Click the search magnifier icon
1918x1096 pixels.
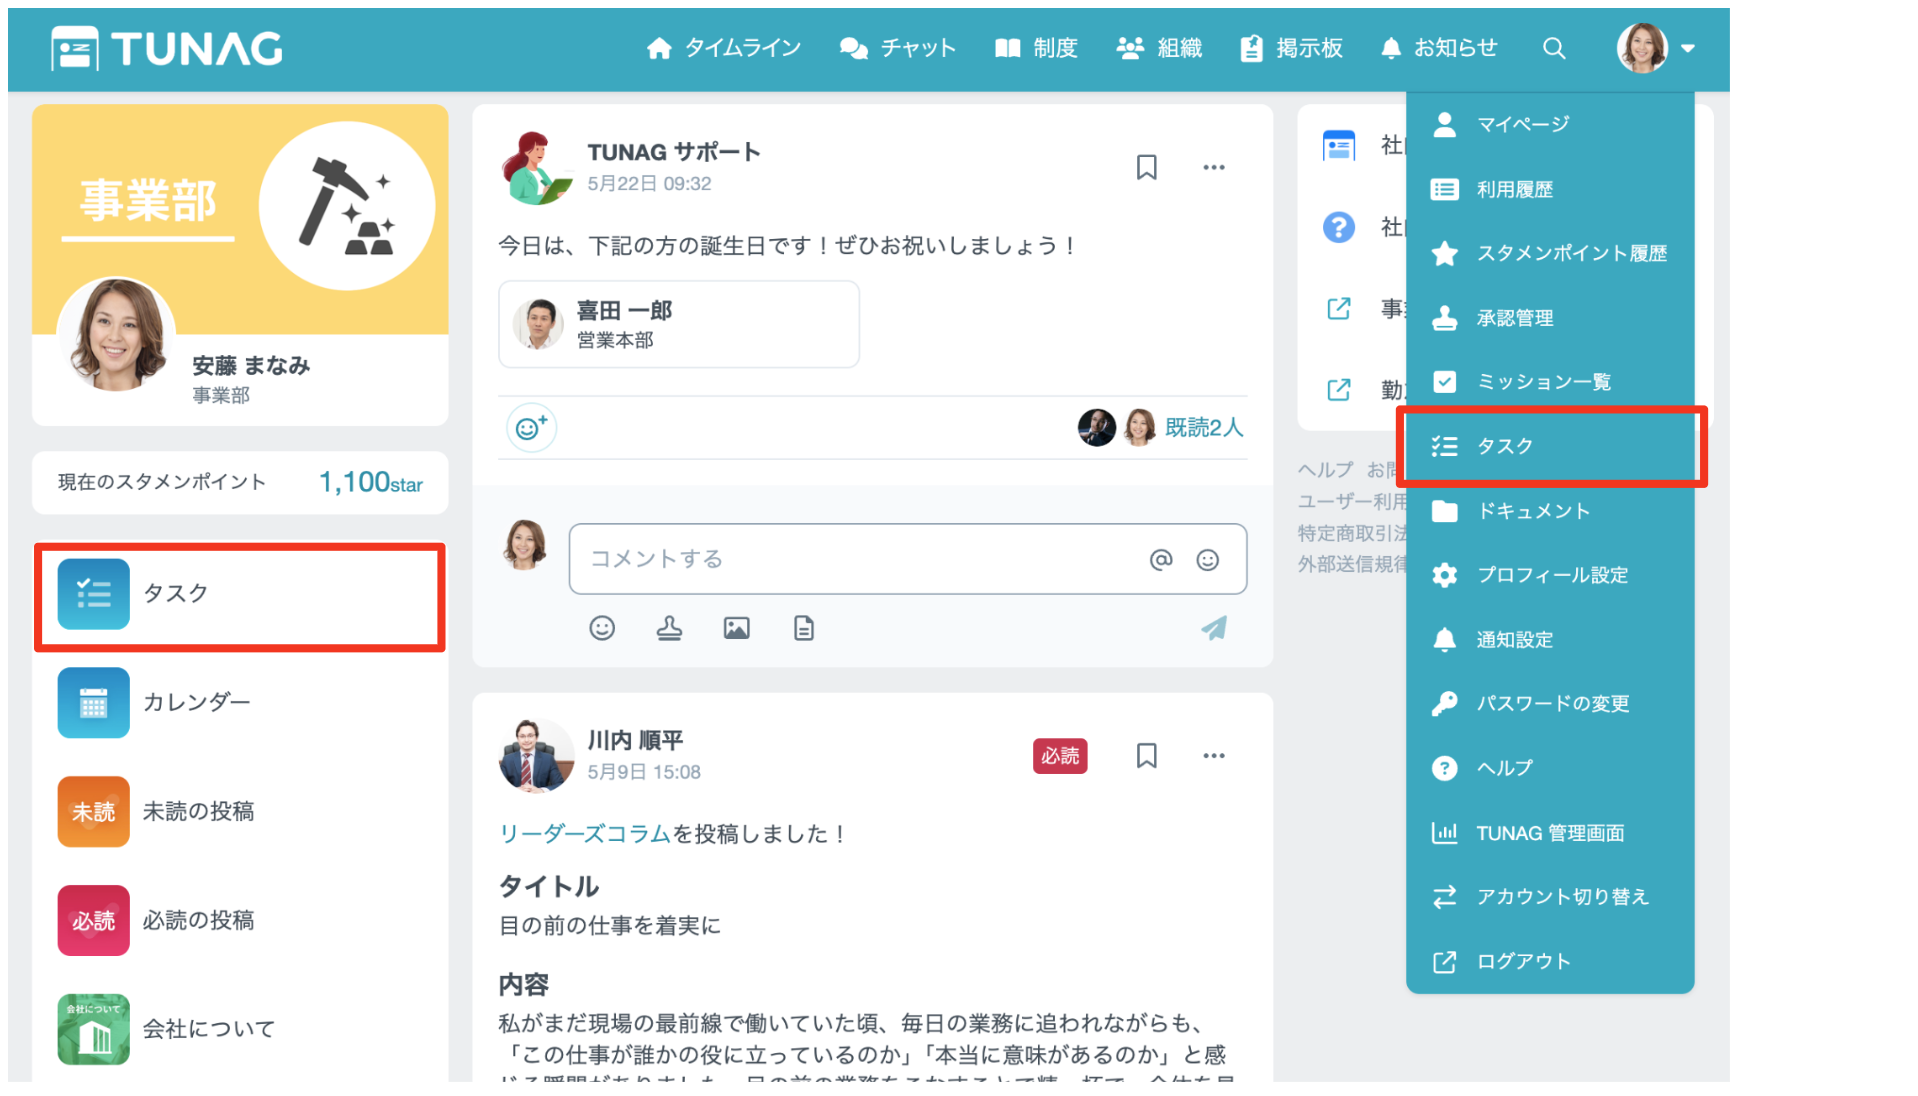[x=1553, y=48]
